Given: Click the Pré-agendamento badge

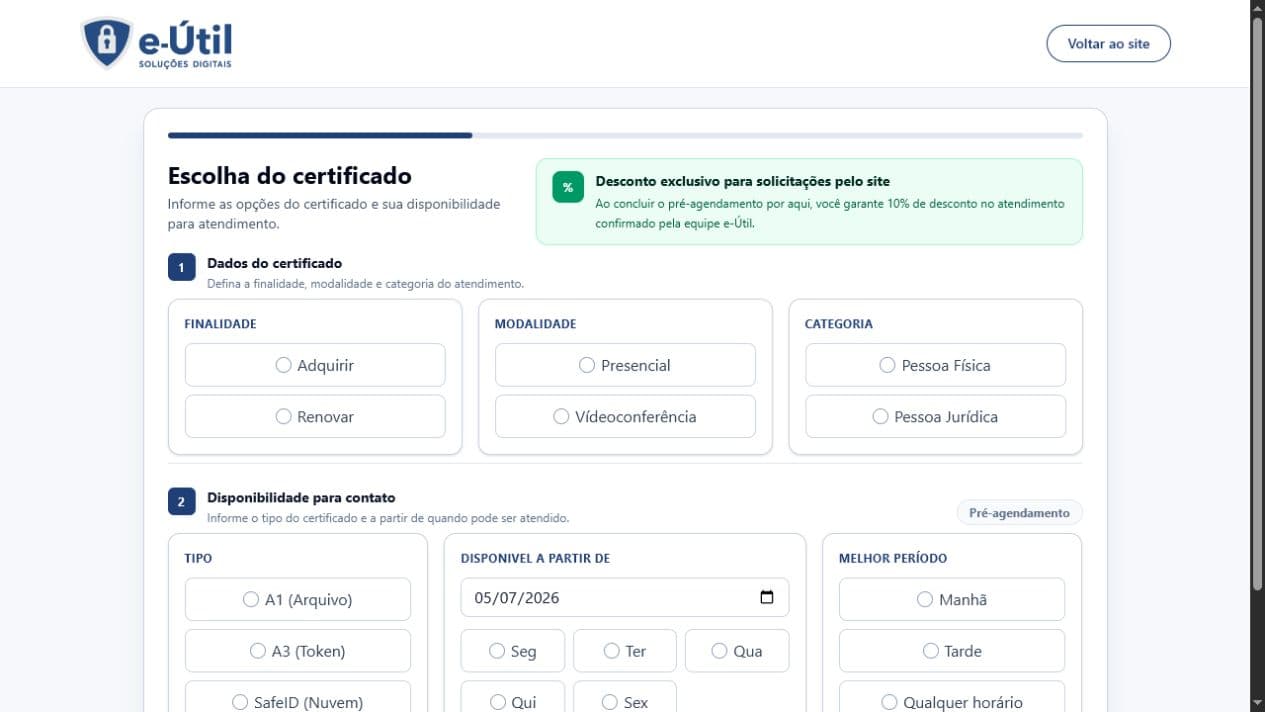Looking at the screenshot, I should click(x=1019, y=513).
